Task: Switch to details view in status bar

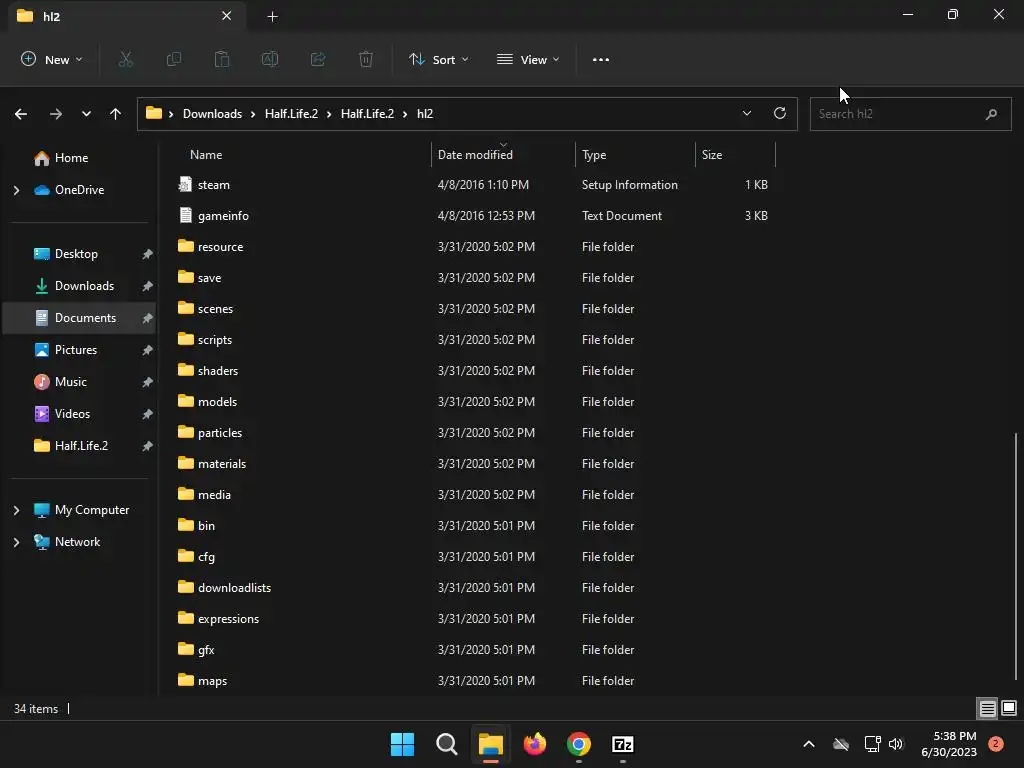Action: click(x=987, y=708)
